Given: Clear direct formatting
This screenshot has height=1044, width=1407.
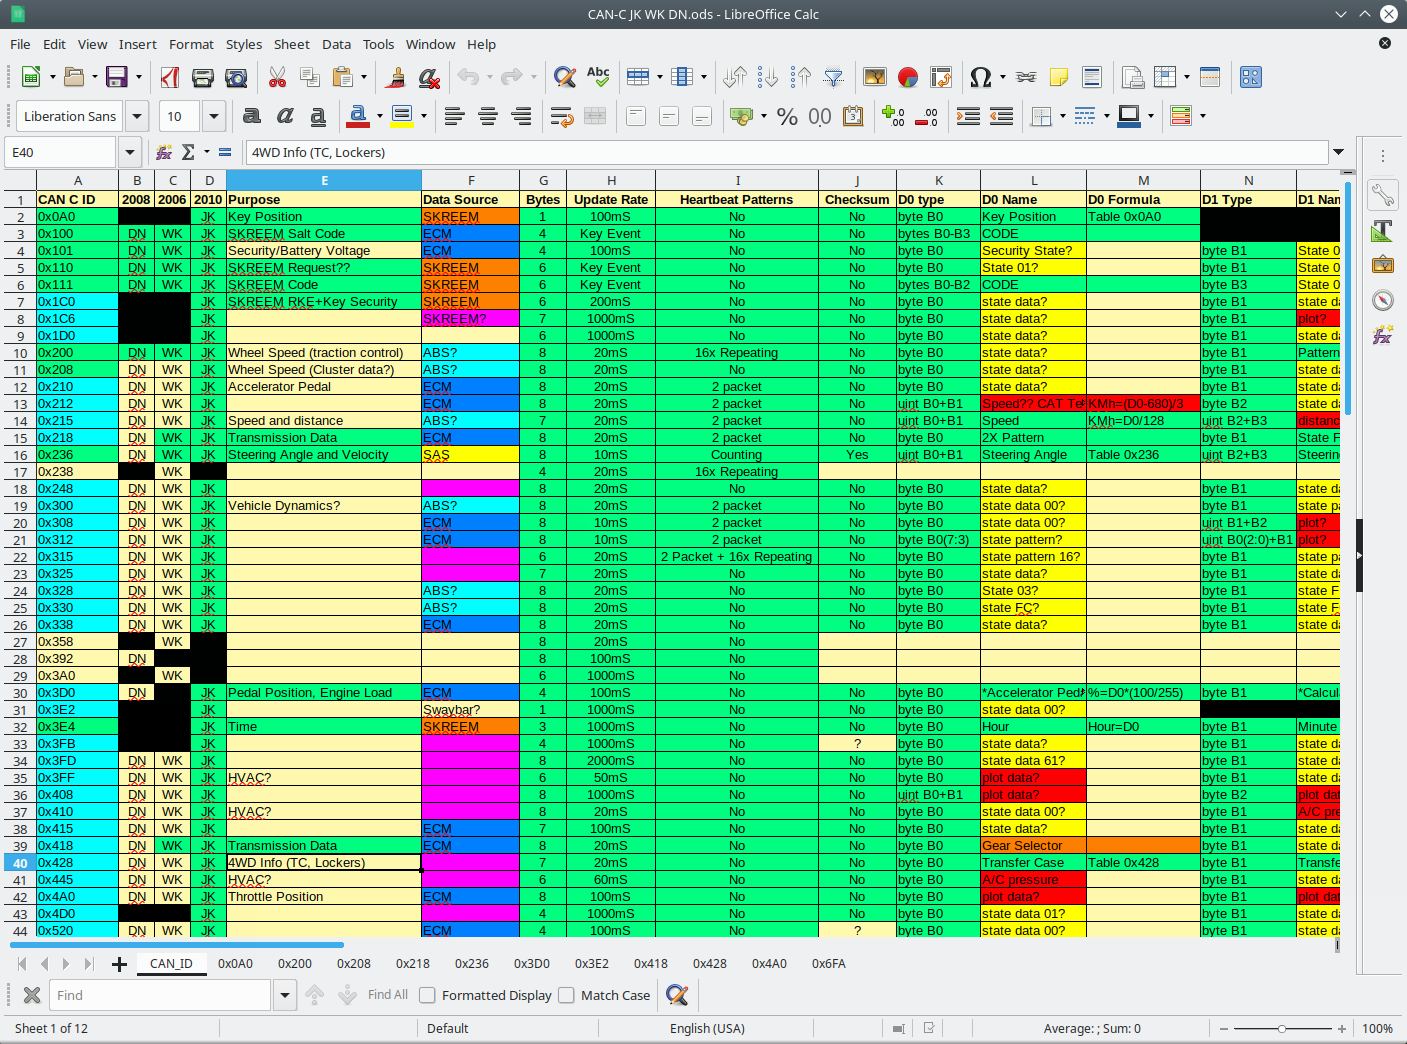Looking at the screenshot, I should 429,77.
